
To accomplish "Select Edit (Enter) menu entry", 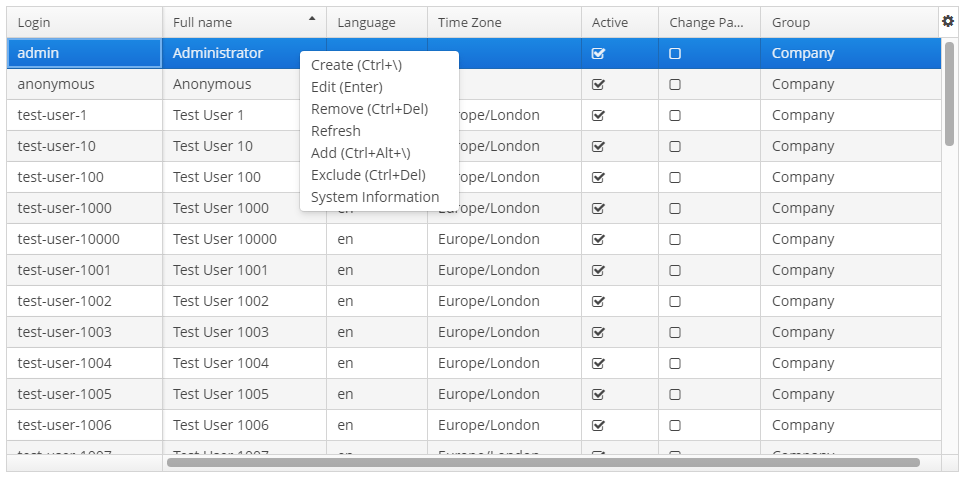I will [346, 87].
